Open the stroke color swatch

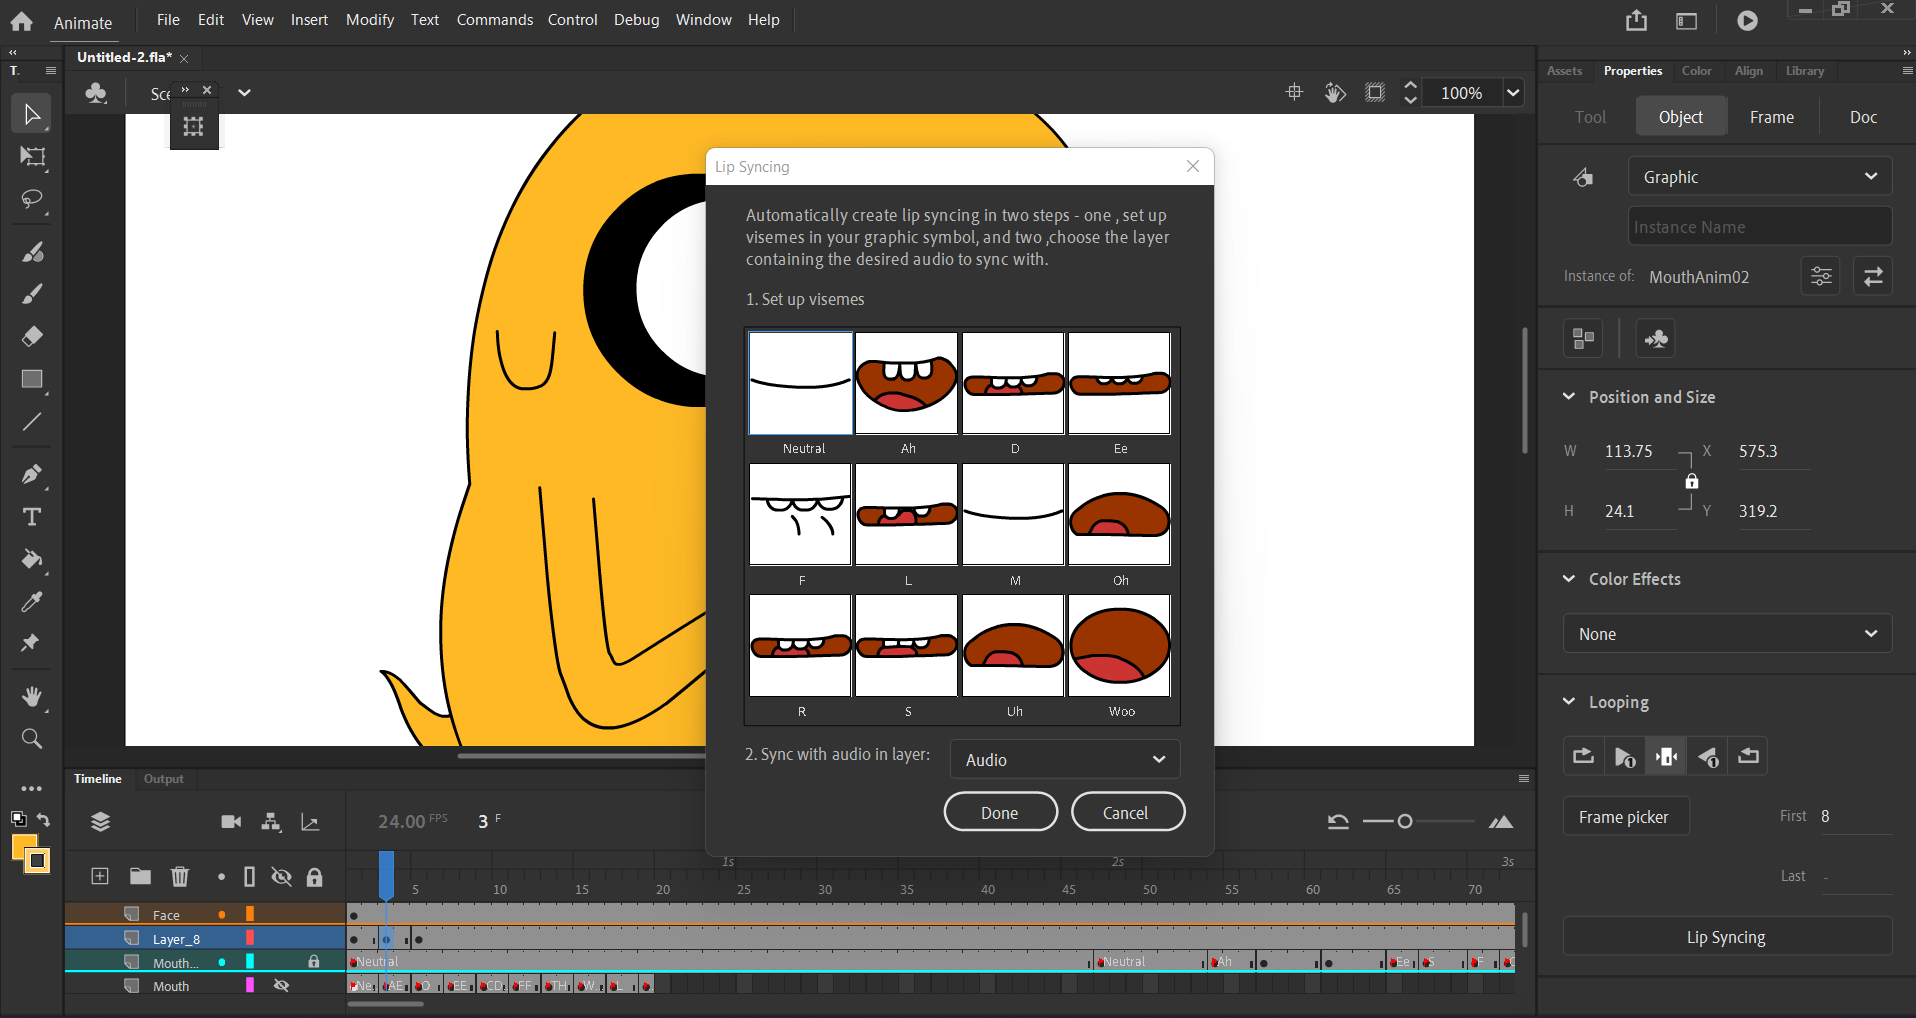coord(38,861)
